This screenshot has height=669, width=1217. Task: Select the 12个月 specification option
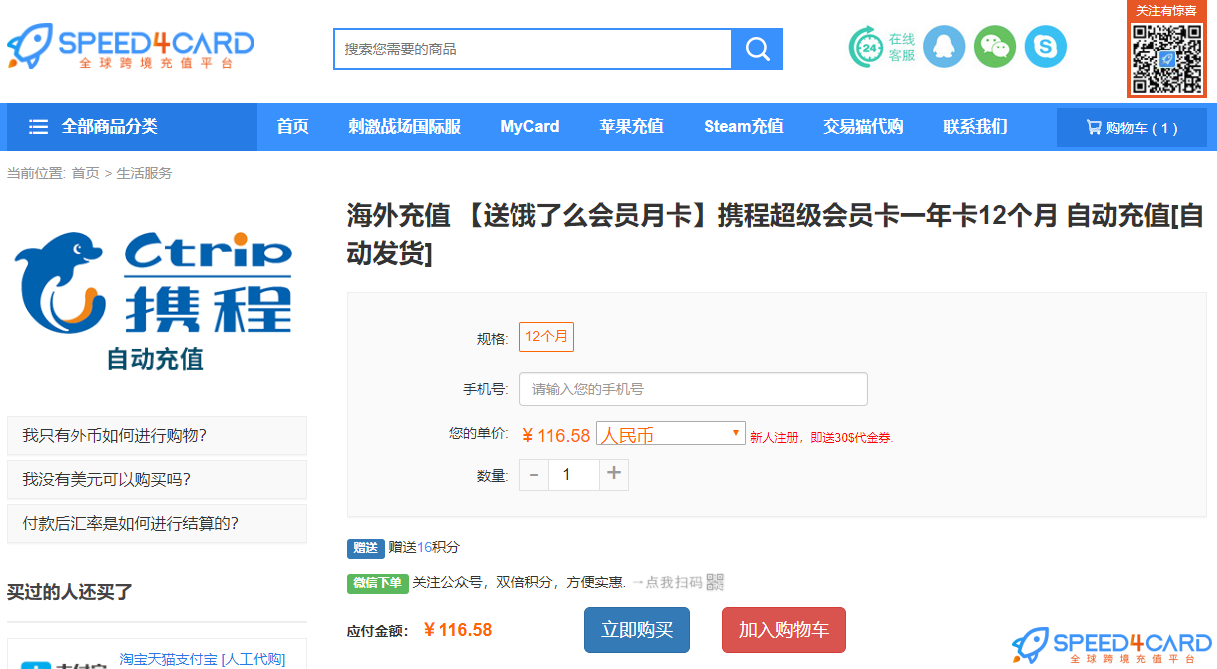coord(546,337)
